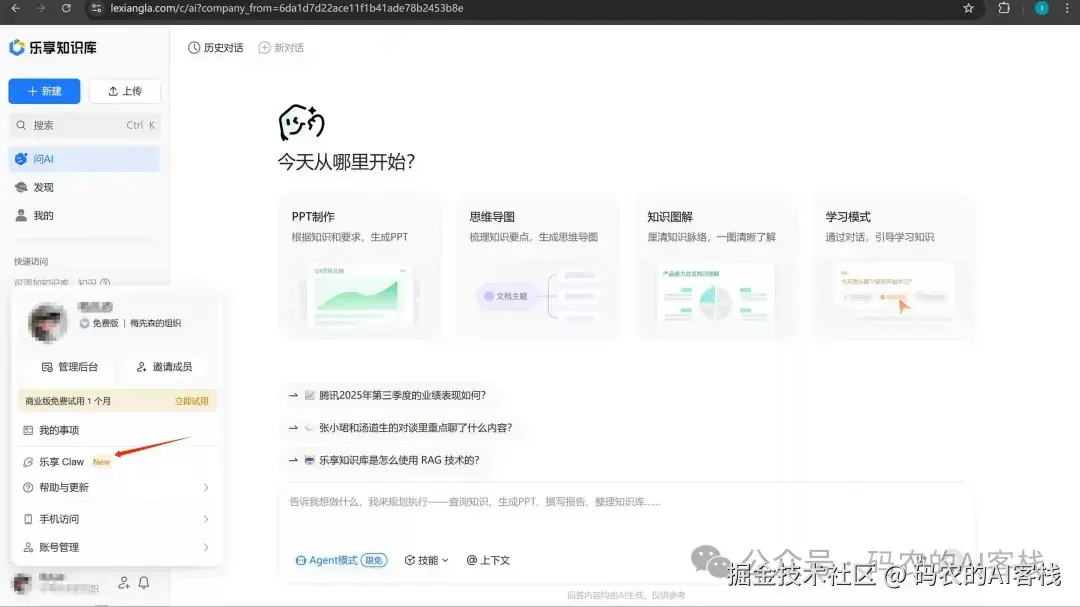1080x607 pixels.
Task: Open the browser profile avatar
Action: pos(1041,8)
